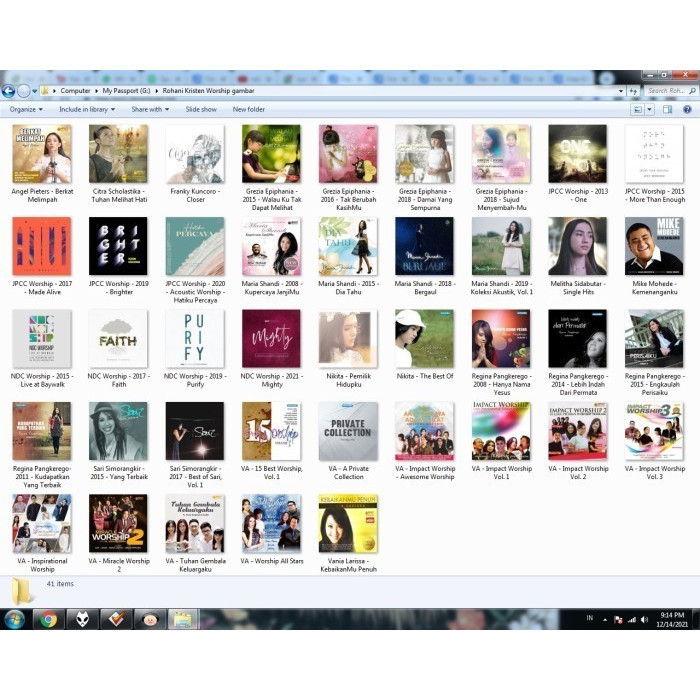Select the VA - A Private Collection folder
The width and height of the screenshot is (700, 700).
348,432
